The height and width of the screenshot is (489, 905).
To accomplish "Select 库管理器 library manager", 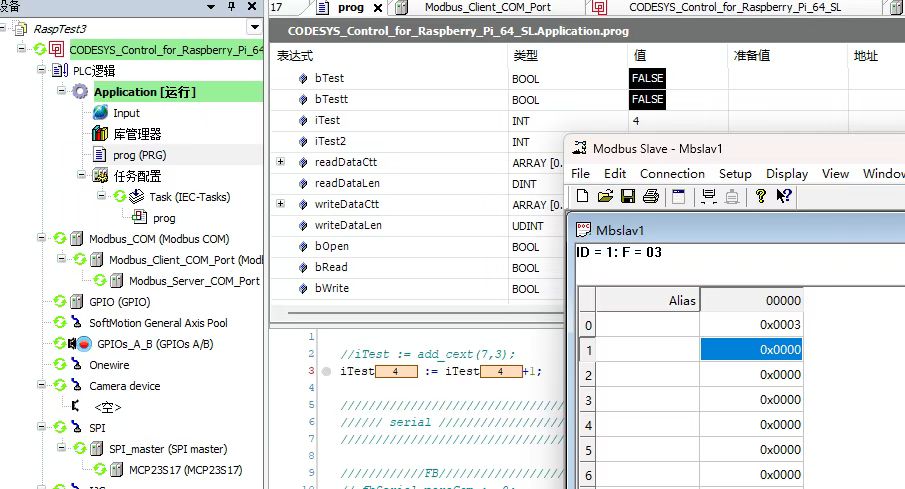I will coord(137,134).
